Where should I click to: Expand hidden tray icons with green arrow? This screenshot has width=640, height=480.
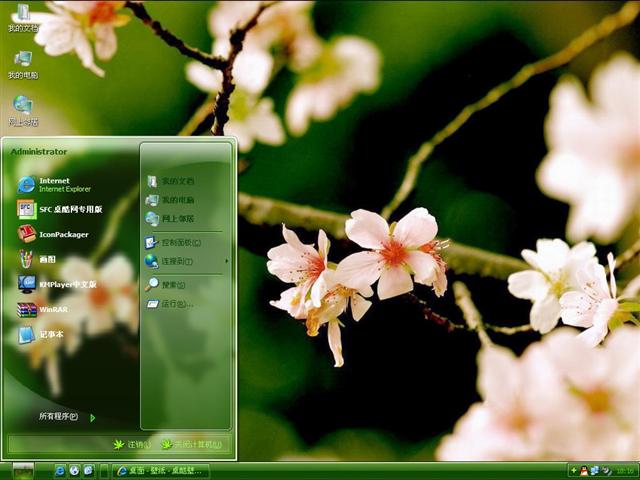[573, 471]
